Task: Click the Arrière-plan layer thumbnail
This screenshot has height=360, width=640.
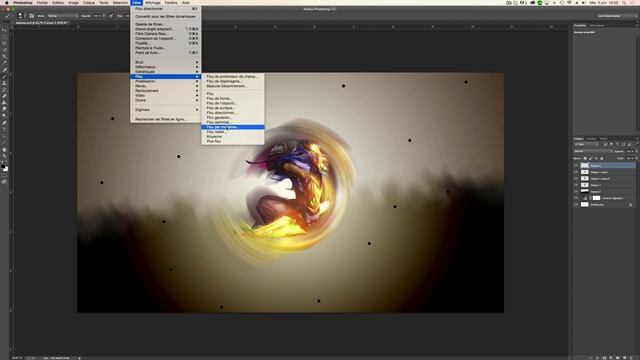Action: pos(584,204)
